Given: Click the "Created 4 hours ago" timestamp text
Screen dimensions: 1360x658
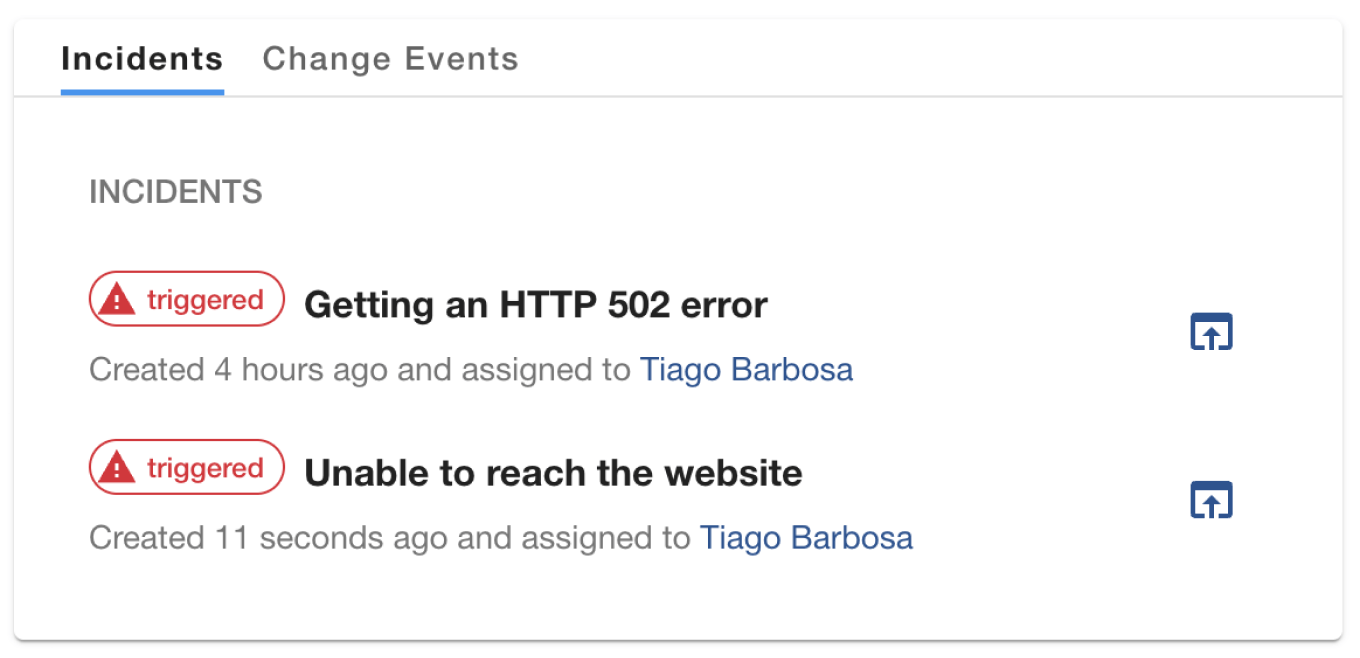Looking at the screenshot, I should [x=238, y=370].
